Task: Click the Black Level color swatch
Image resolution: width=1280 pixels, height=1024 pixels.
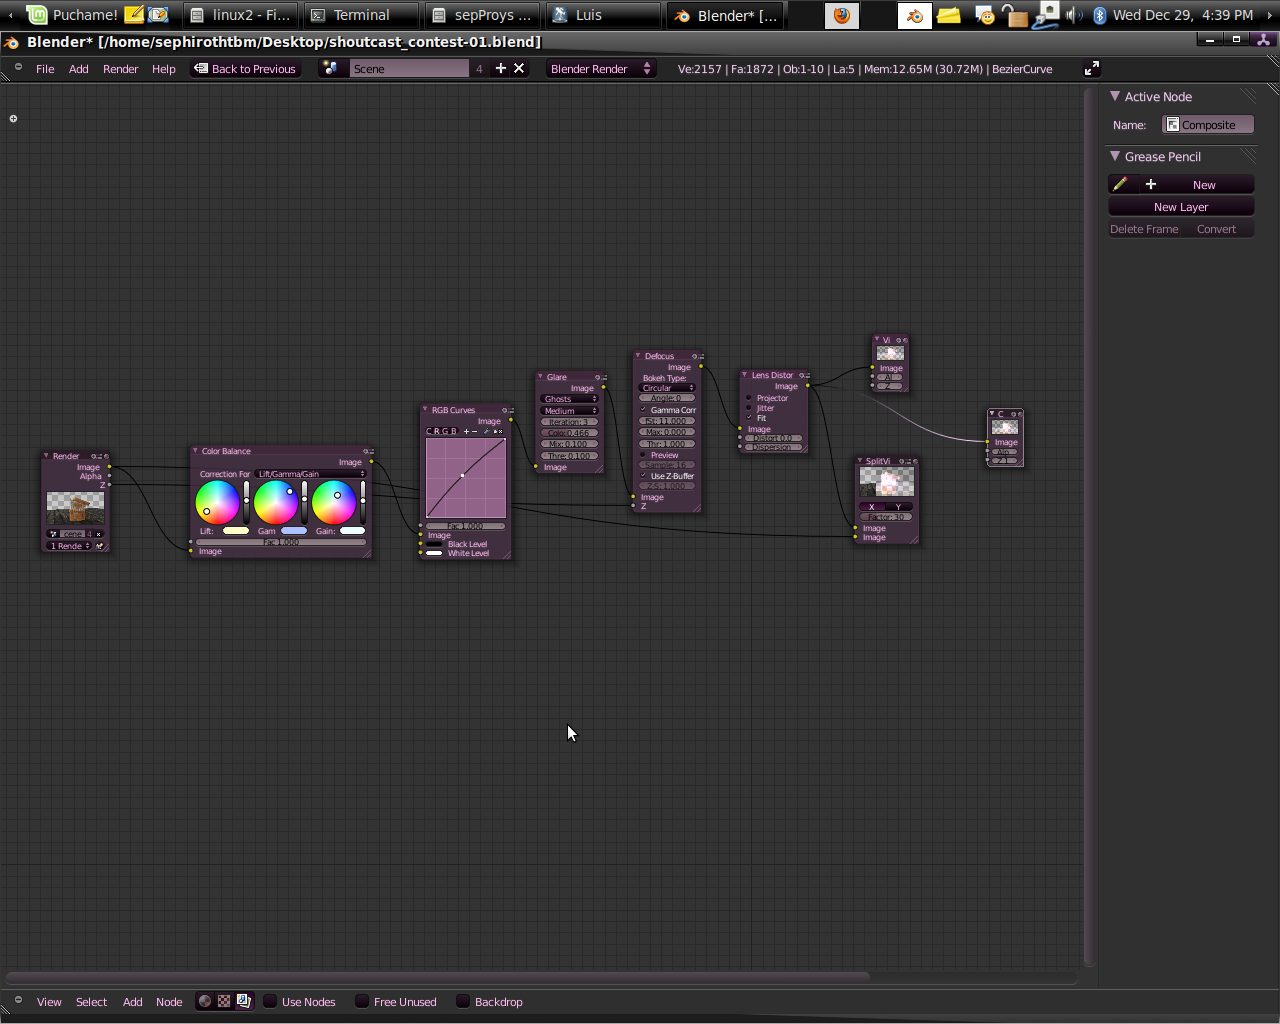Action: click(434, 544)
